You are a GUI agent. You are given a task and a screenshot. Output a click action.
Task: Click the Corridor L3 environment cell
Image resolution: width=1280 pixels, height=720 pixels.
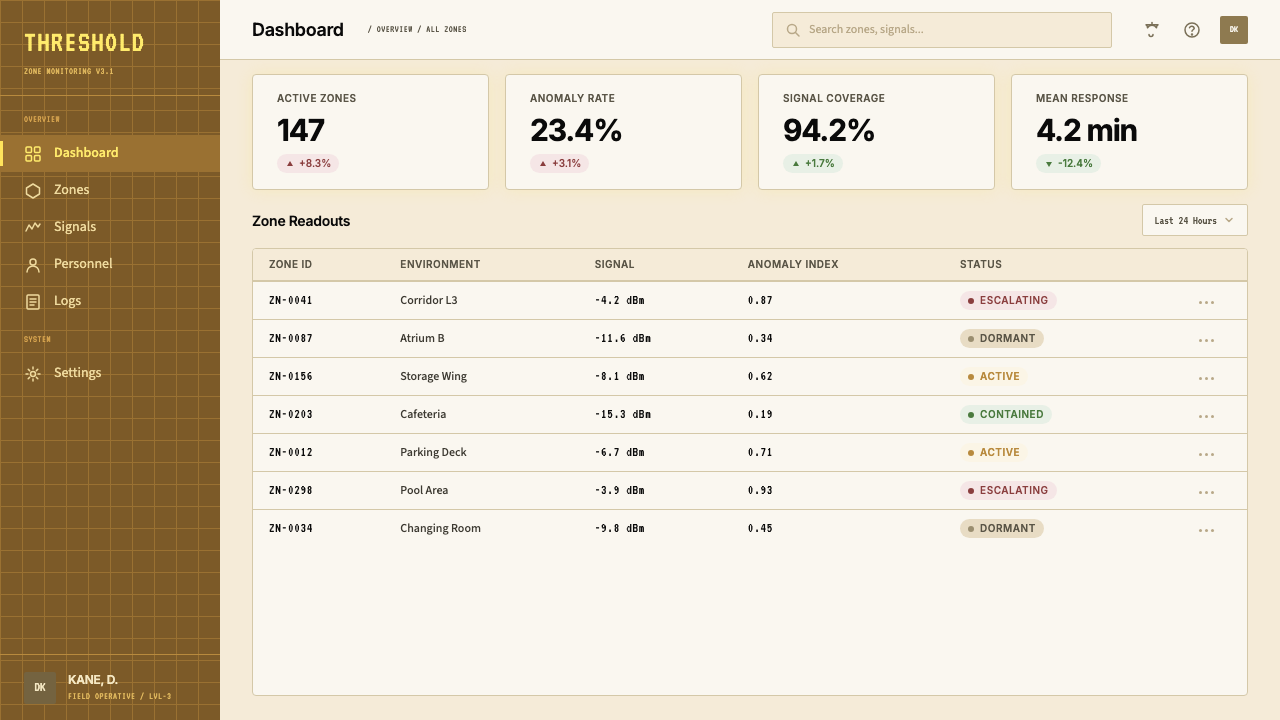click(429, 301)
